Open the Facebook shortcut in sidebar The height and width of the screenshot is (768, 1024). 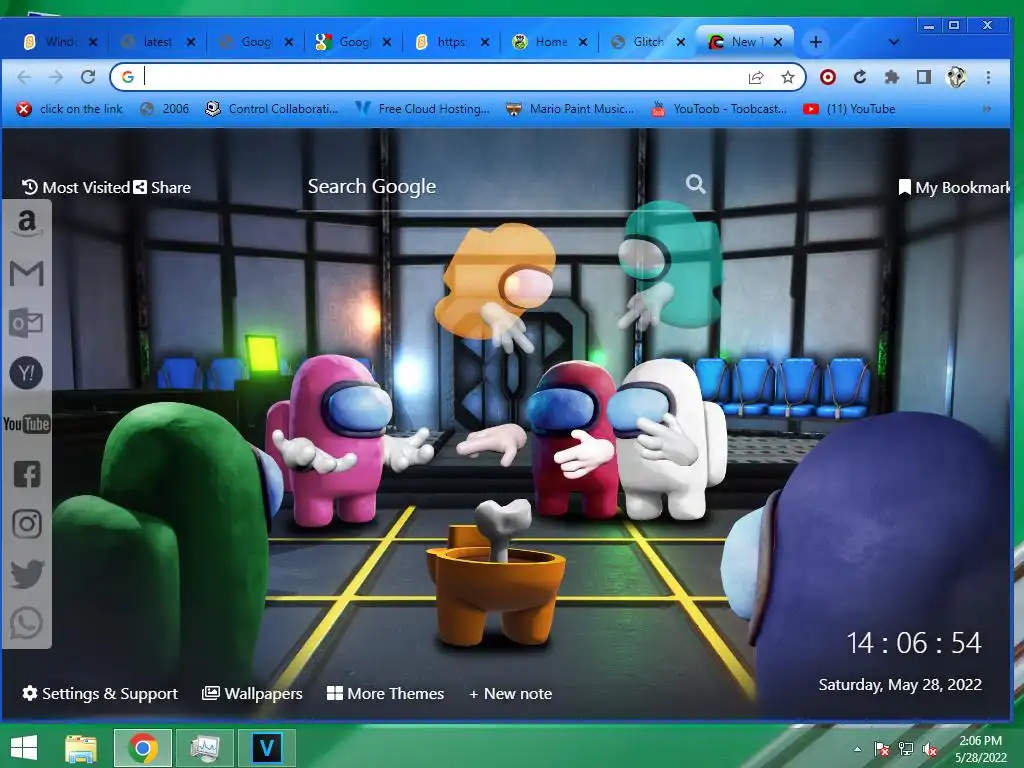click(27, 474)
